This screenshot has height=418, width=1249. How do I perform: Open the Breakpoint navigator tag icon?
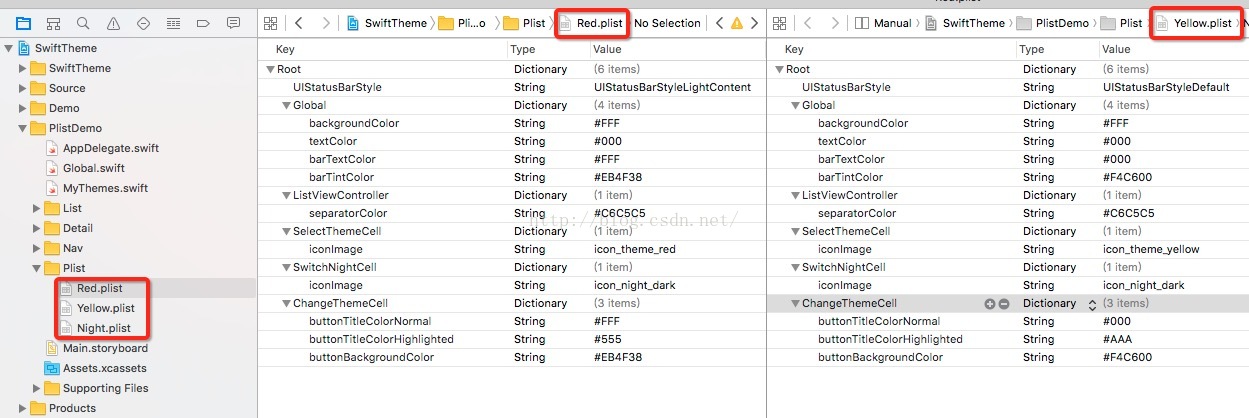(203, 23)
